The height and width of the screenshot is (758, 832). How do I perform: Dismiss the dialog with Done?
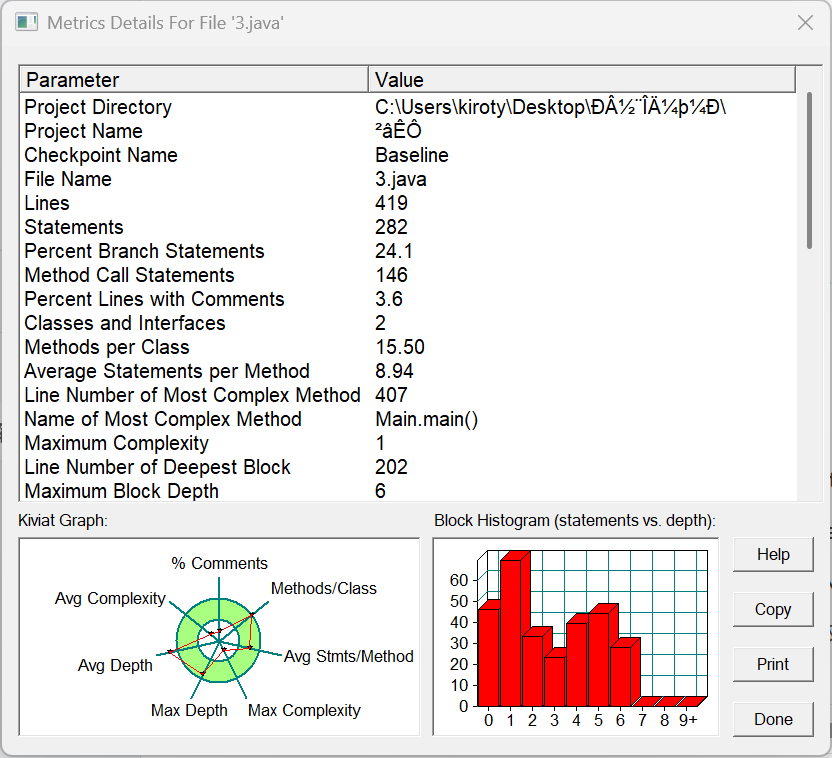coord(773,719)
